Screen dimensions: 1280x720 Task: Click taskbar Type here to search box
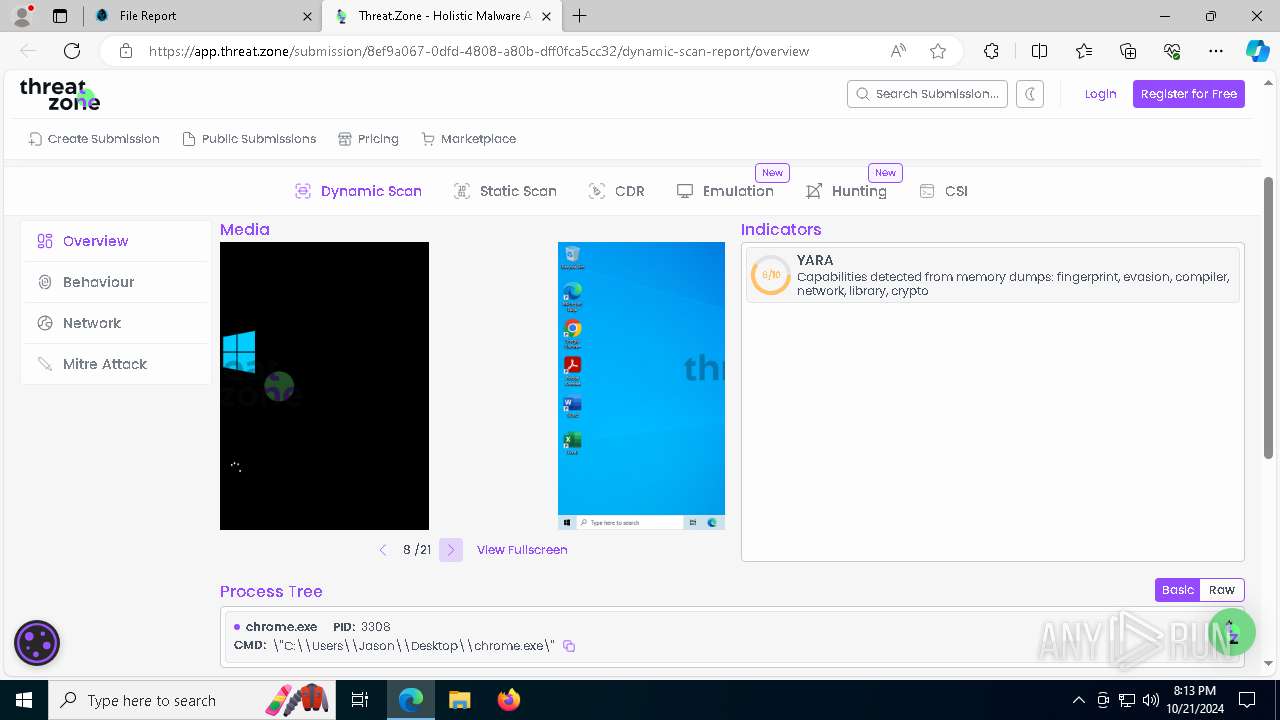coord(190,700)
